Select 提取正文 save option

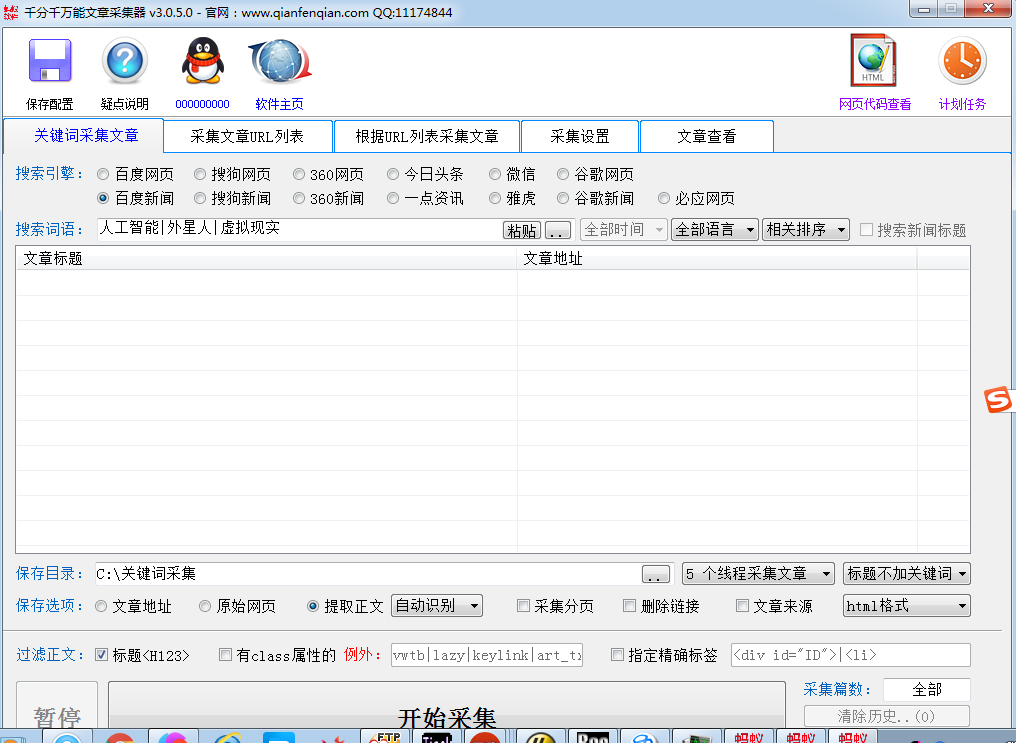[313, 606]
